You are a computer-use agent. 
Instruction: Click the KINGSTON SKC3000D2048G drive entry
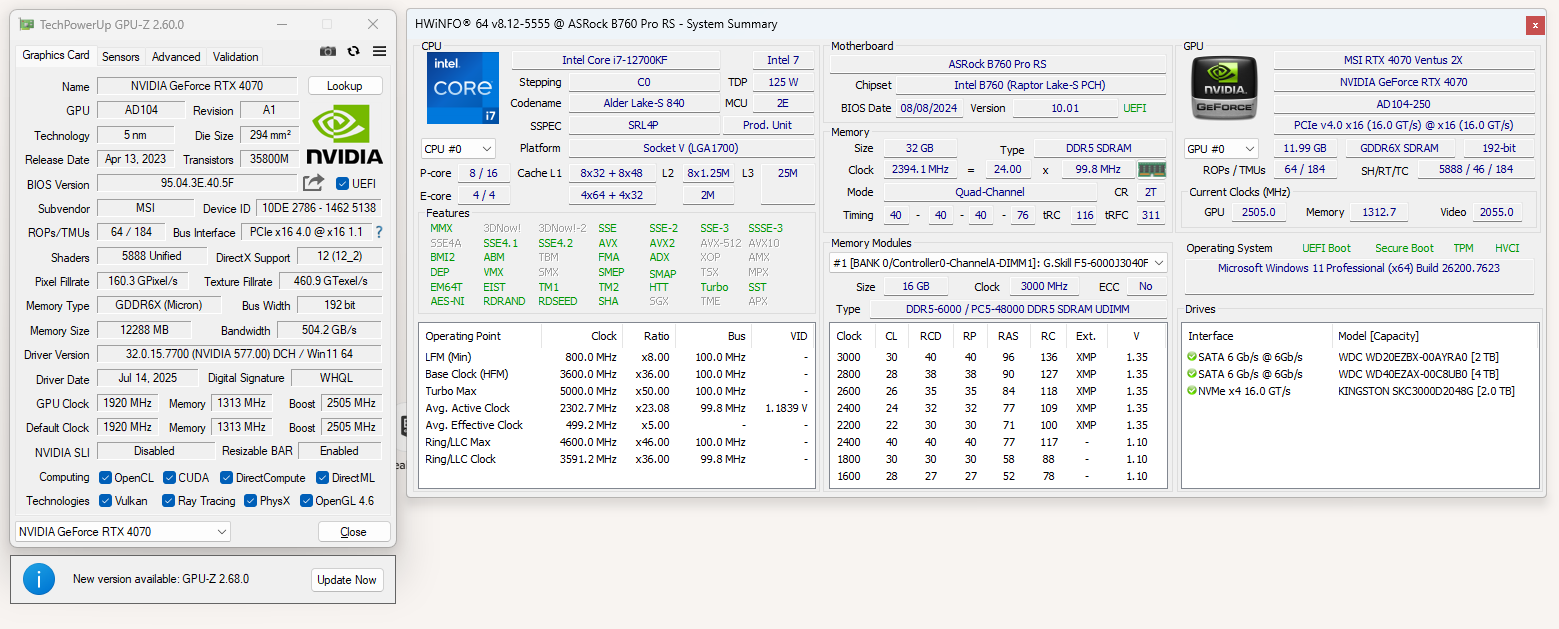tap(1426, 391)
